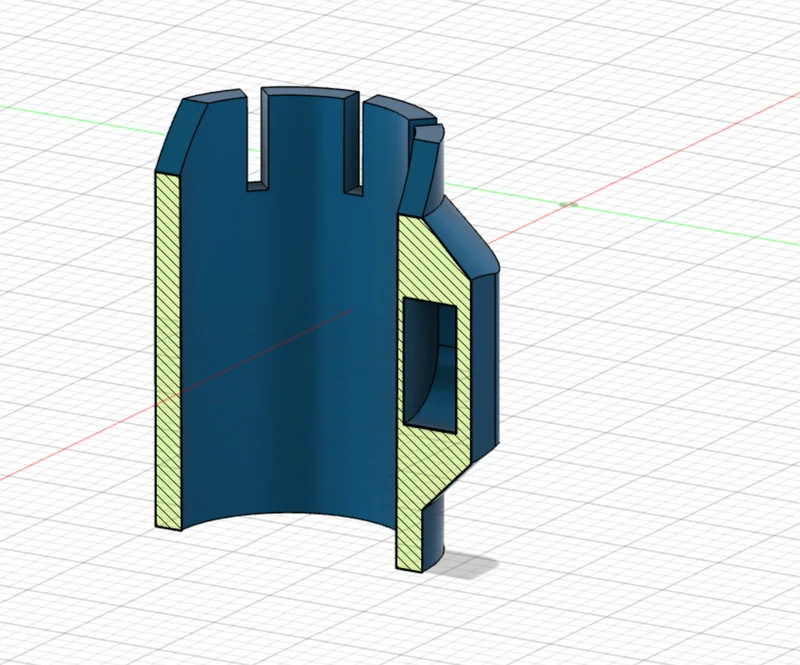Pick the rectangular pocket in the right wall
Screen dimensions: 800x665
pos(430,366)
